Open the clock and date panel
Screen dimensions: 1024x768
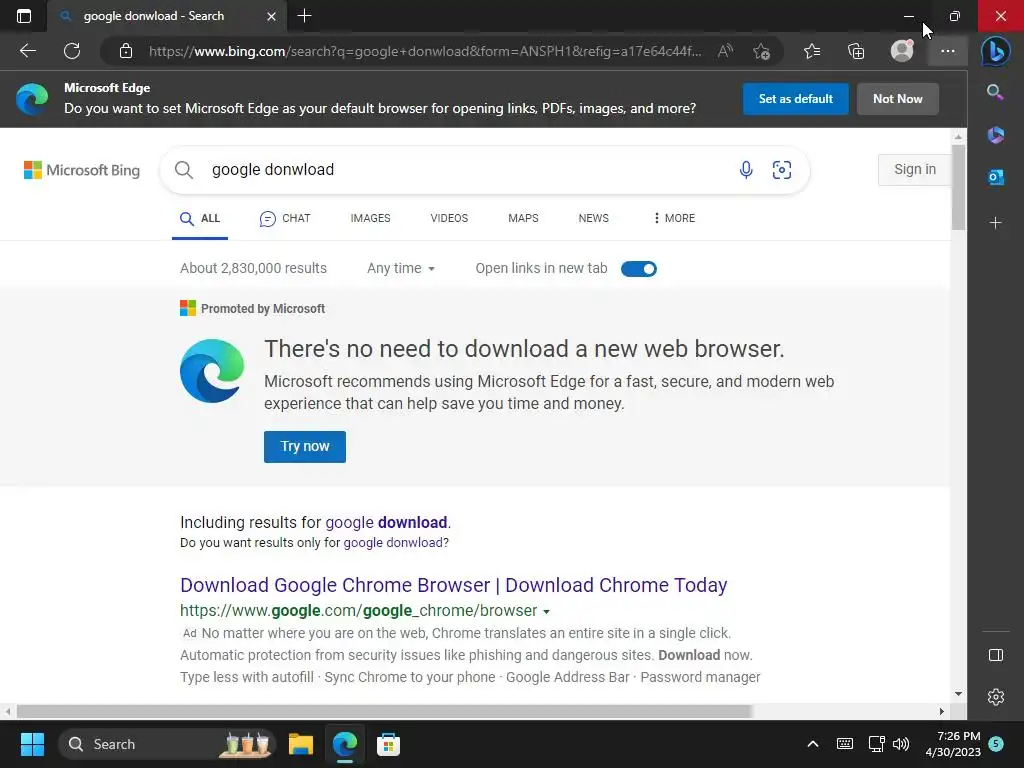click(x=953, y=744)
